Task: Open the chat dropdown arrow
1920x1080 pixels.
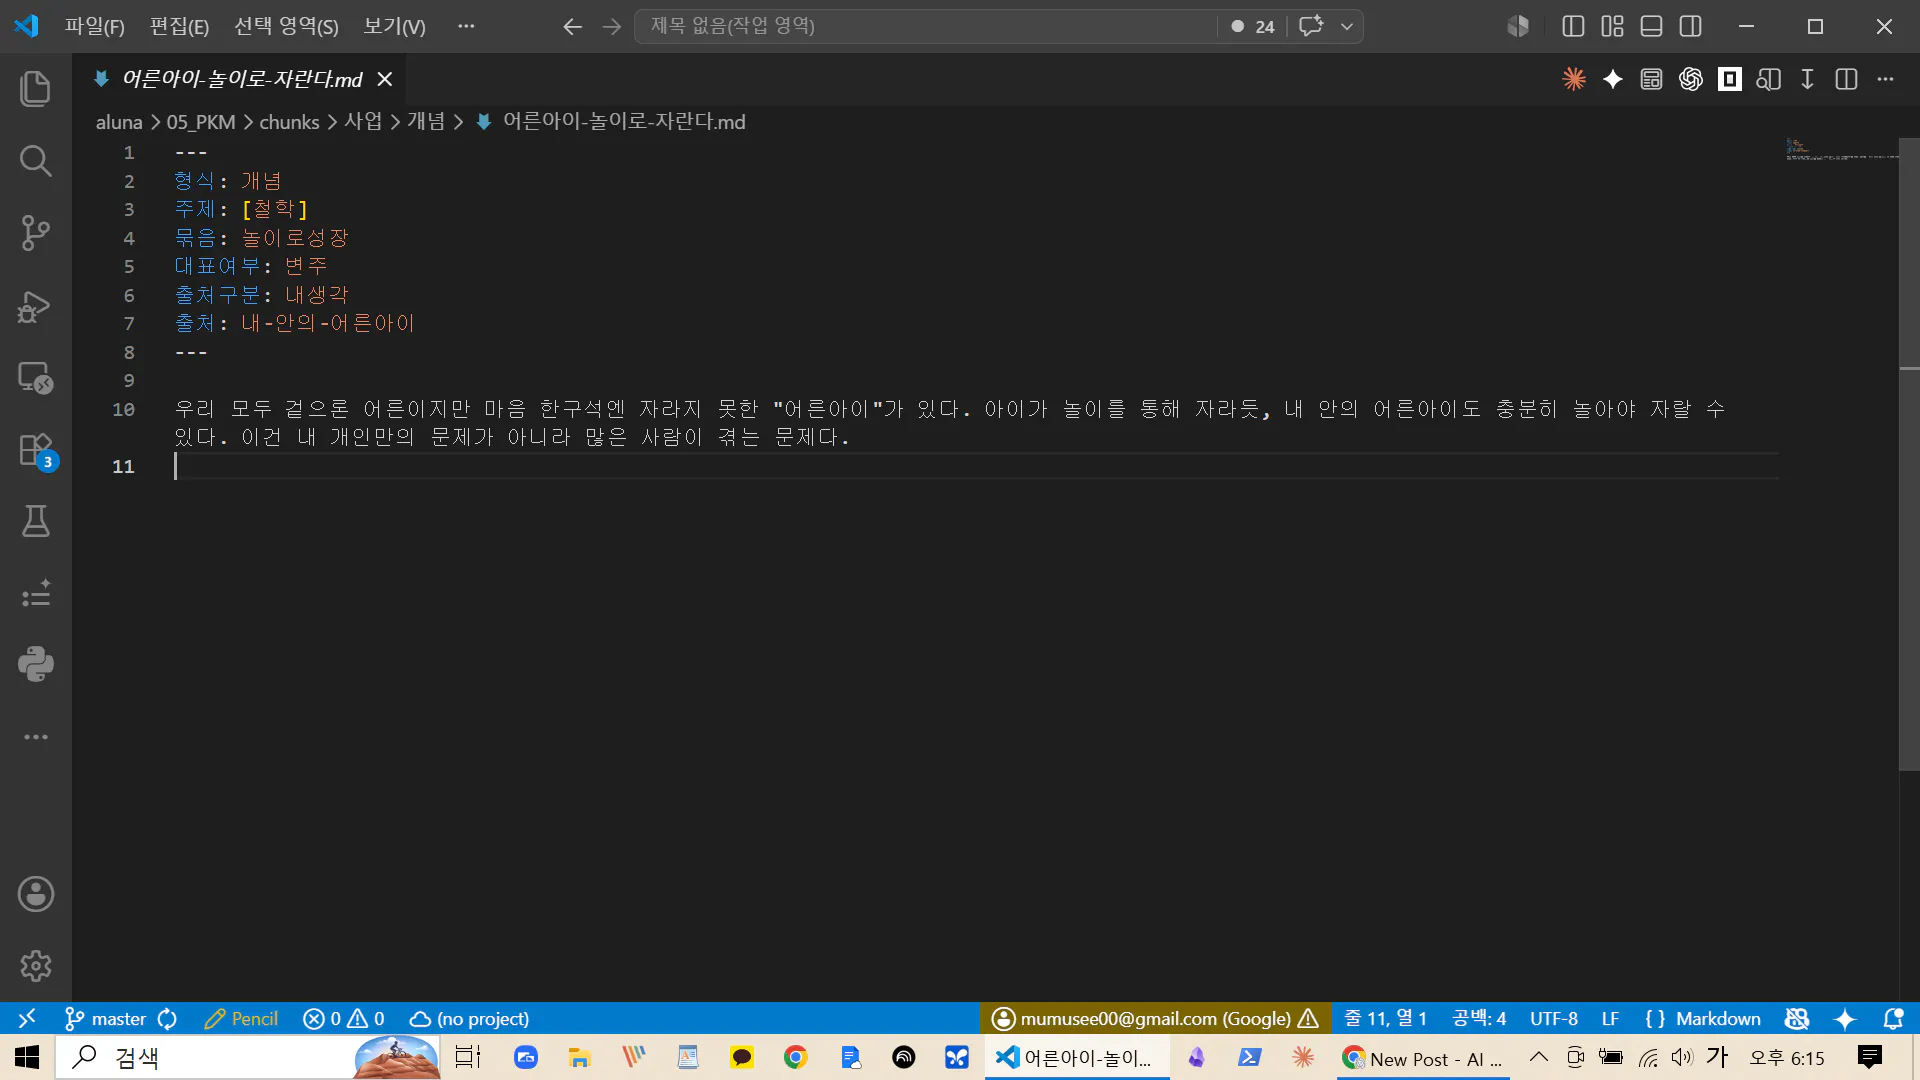Action: click(x=1347, y=26)
